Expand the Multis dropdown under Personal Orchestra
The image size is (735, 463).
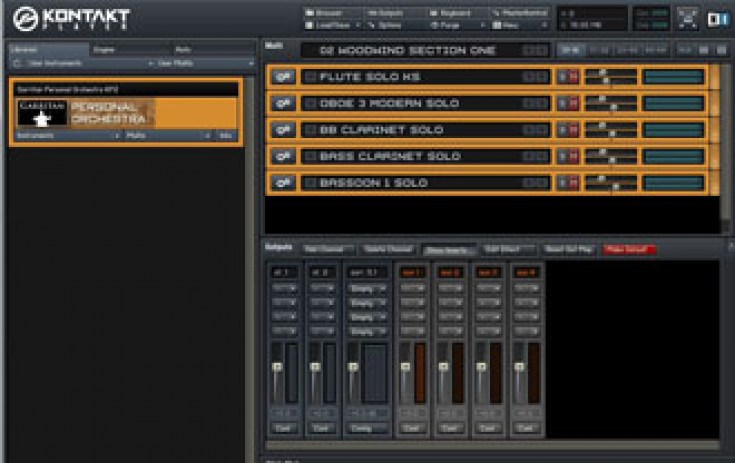[168, 135]
